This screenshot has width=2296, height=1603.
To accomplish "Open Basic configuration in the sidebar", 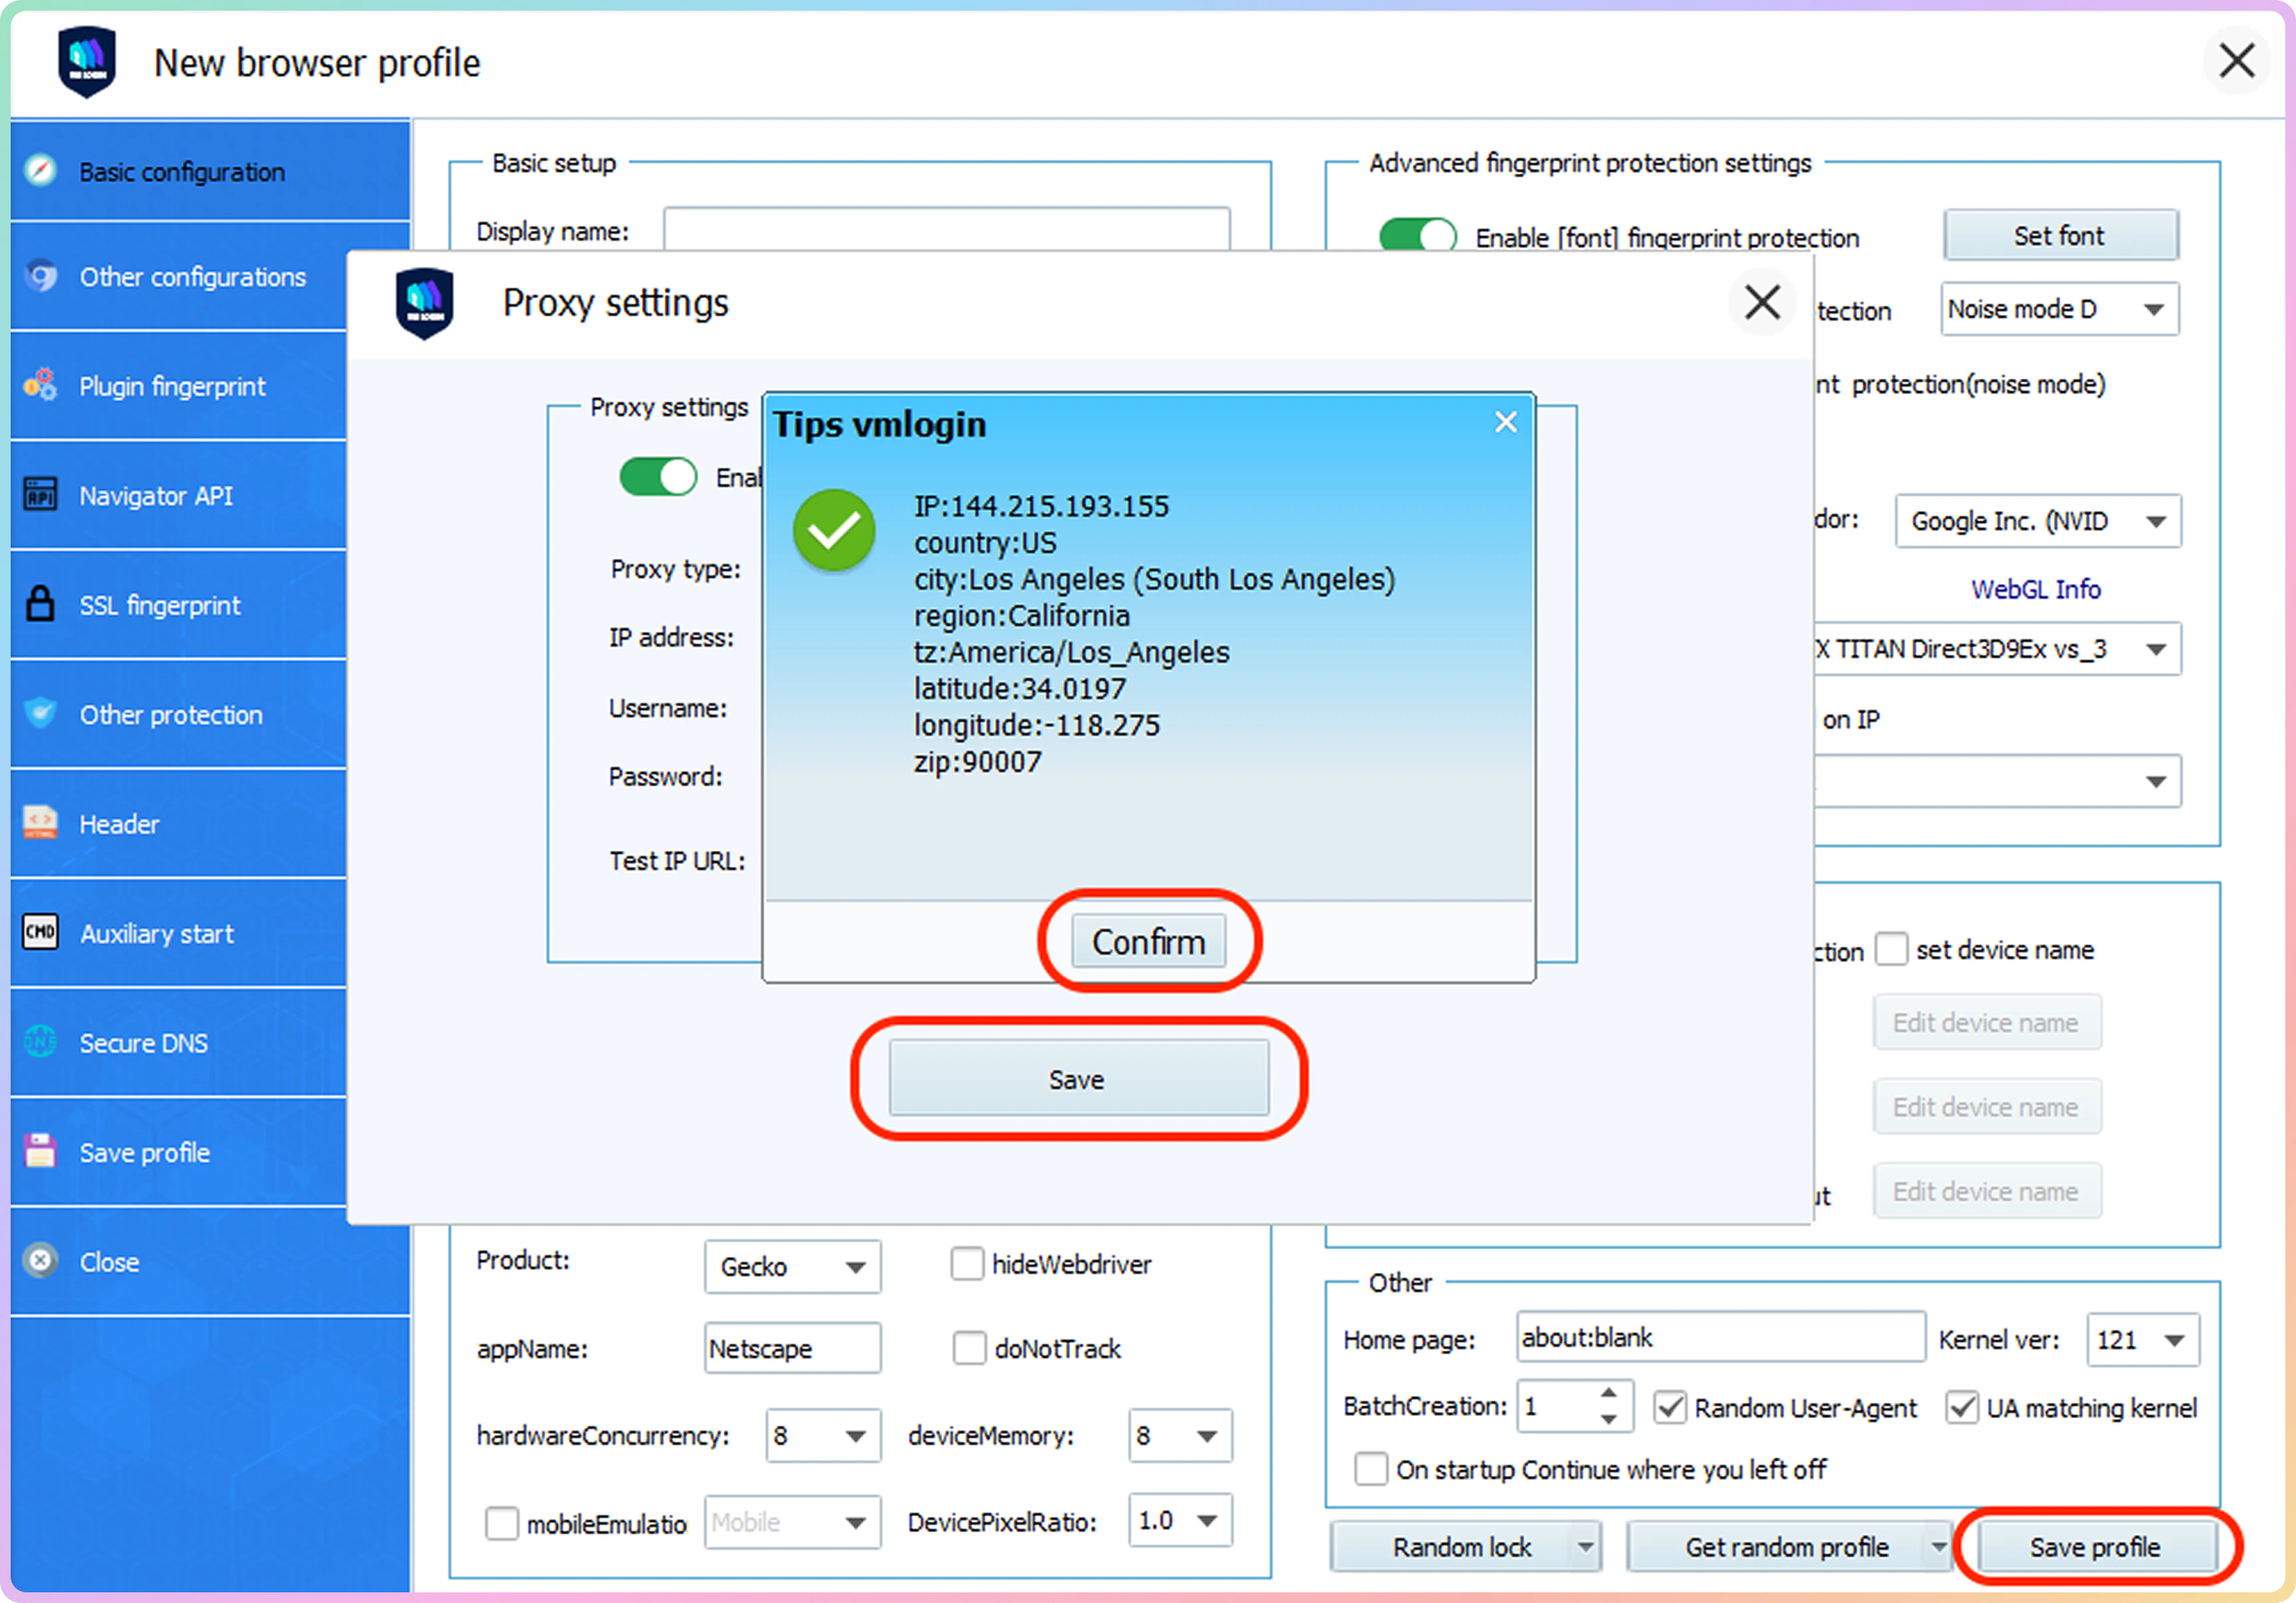I will (182, 172).
